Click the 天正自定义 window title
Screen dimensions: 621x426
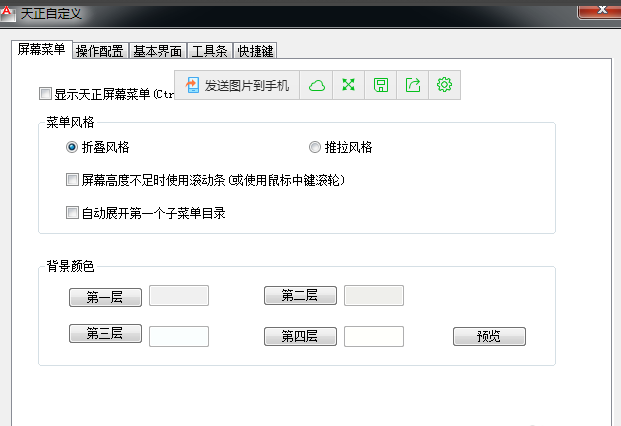[x=51, y=13]
